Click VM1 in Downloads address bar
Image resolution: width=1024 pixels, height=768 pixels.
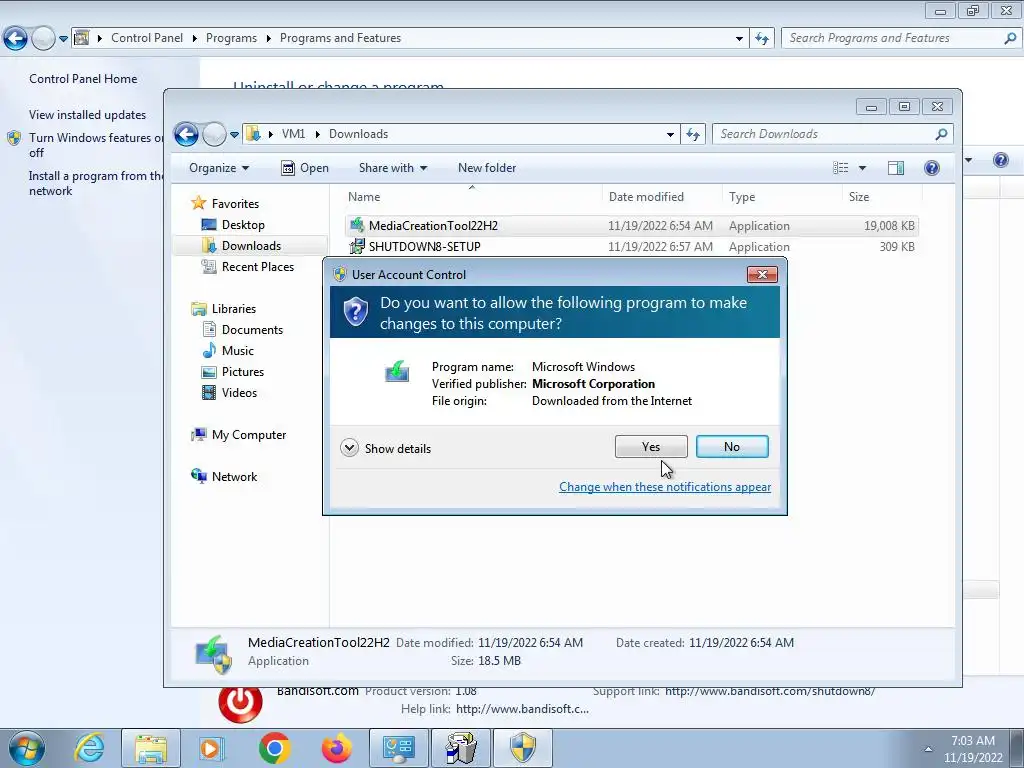(x=293, y=134)
